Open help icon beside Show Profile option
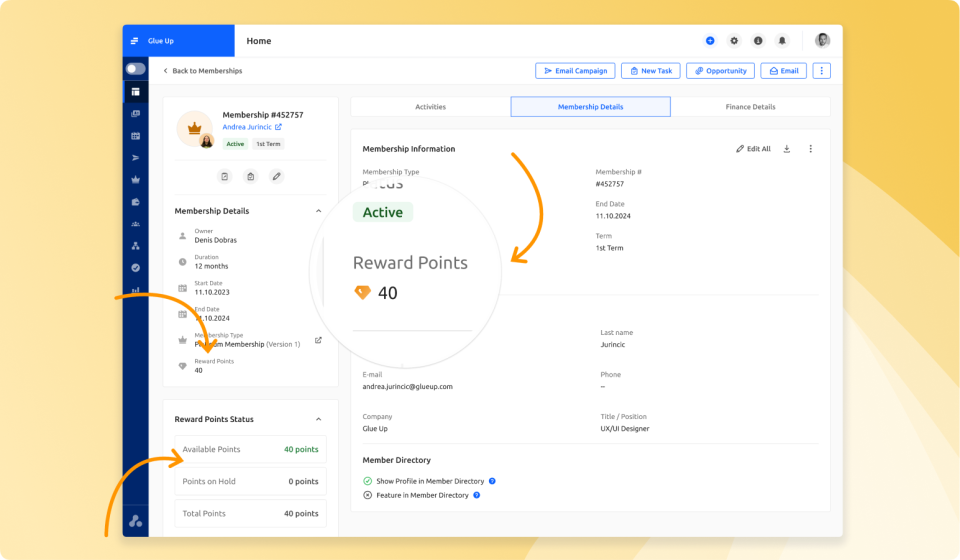 [492, 481]
